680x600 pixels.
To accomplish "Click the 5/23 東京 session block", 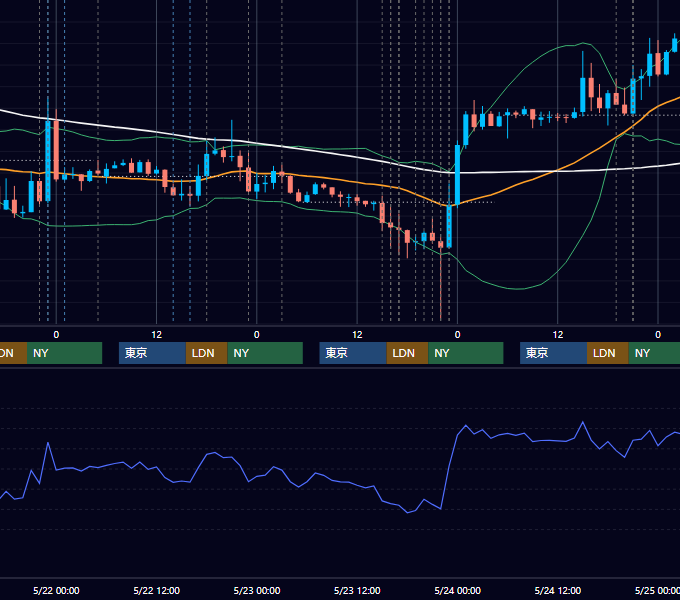I will 353,353.
